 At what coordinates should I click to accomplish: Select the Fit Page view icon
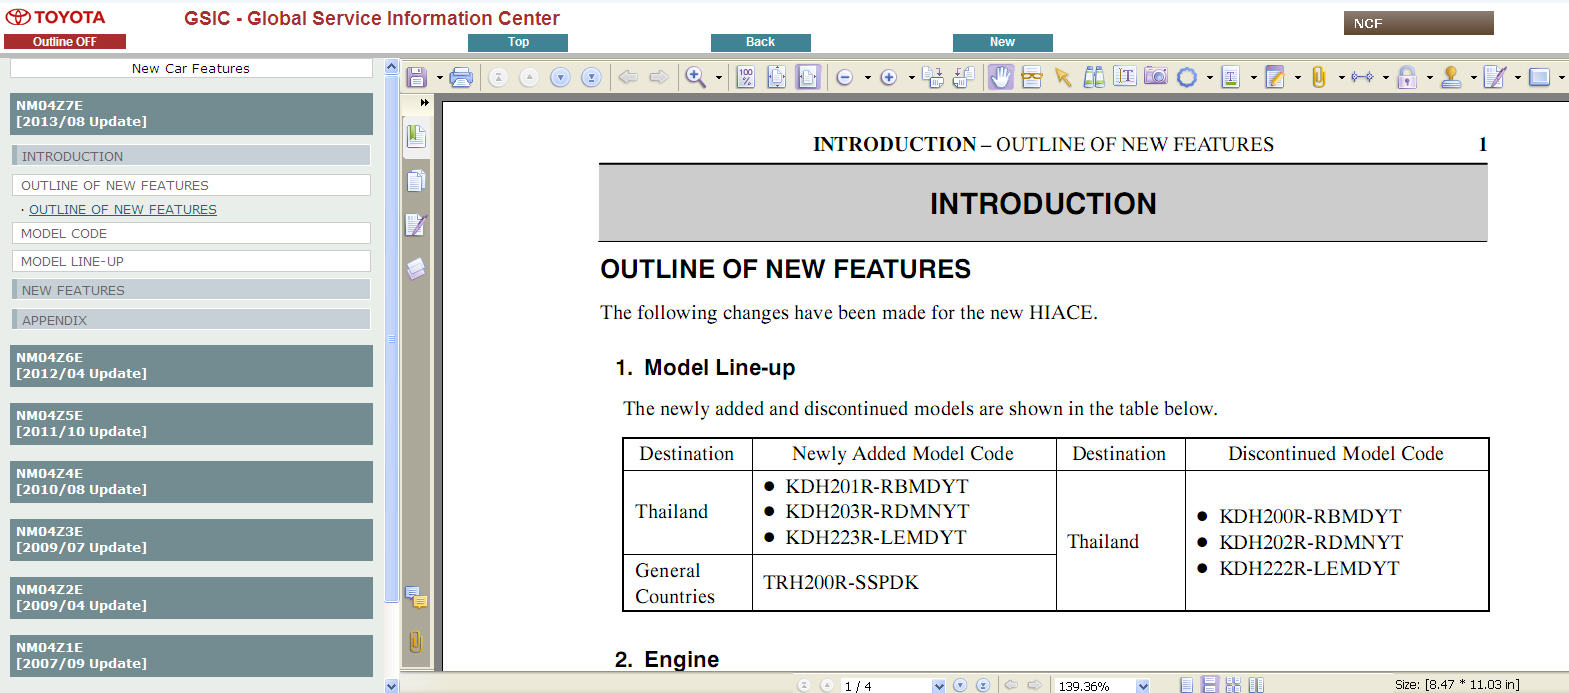[777, 77]
